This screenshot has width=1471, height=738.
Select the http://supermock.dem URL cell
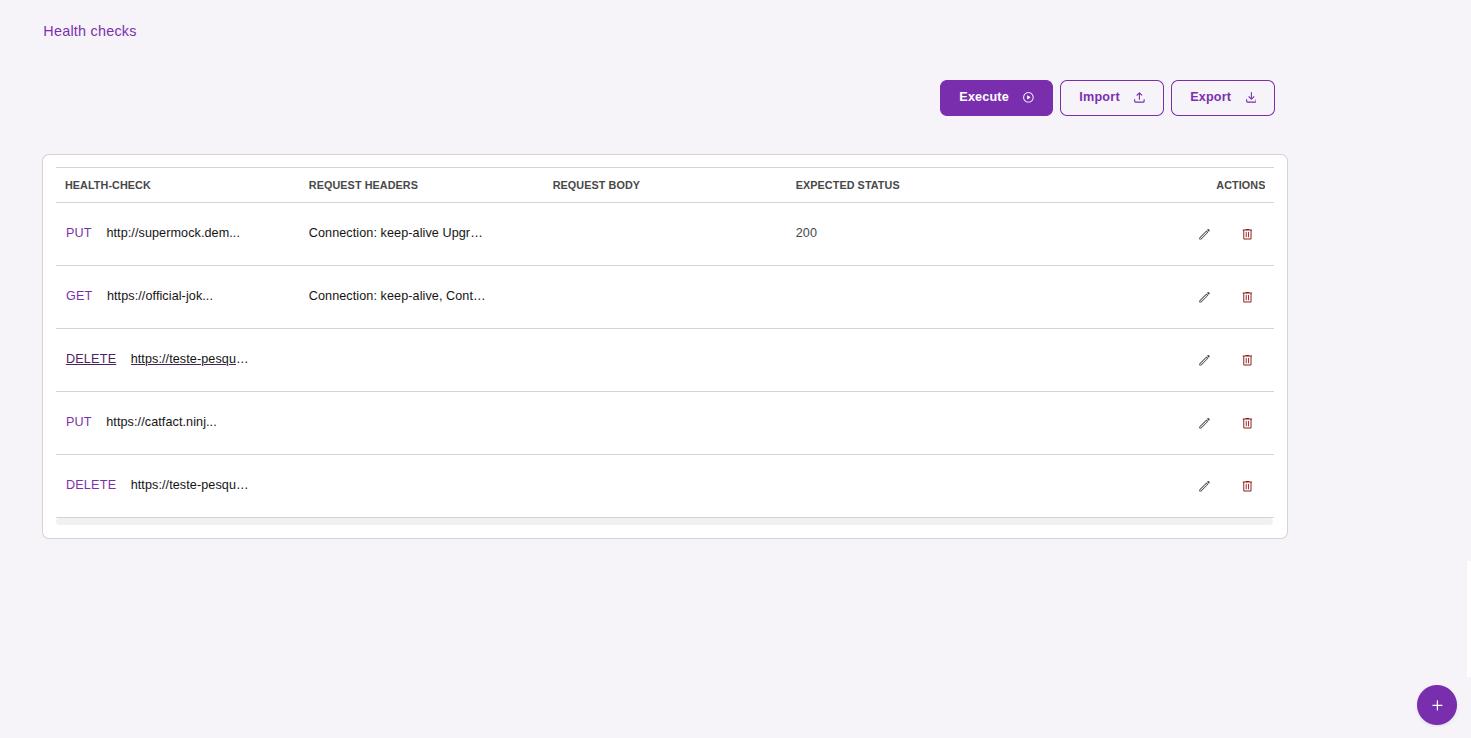click(173, 233)
